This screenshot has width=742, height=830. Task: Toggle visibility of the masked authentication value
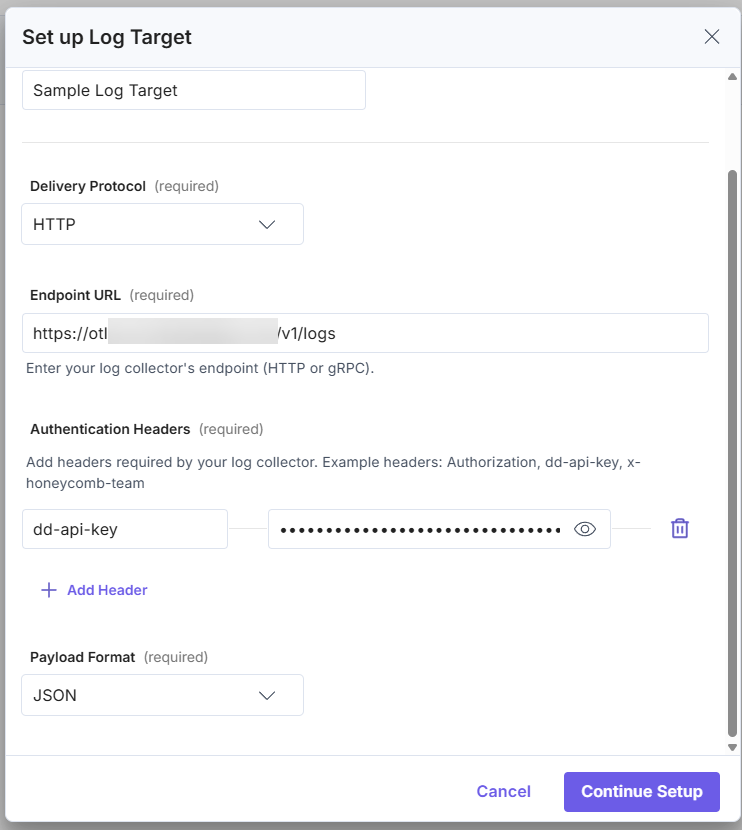pos(585,528)
